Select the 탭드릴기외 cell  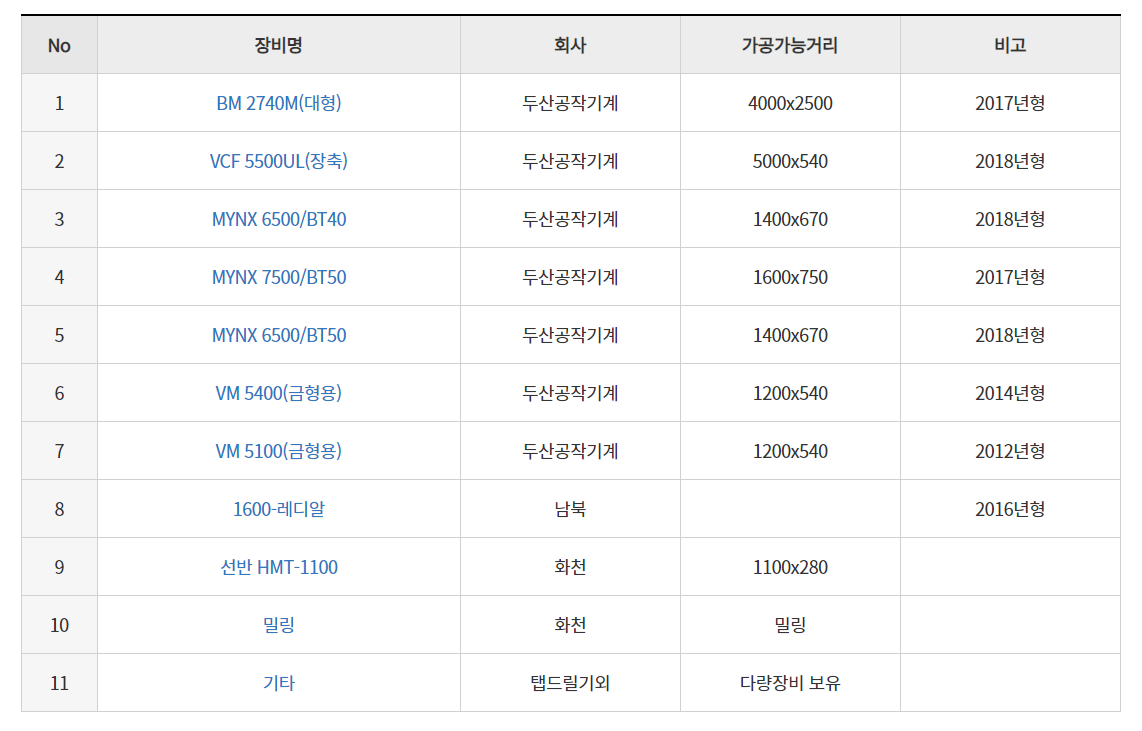click(x=570, y=683)
